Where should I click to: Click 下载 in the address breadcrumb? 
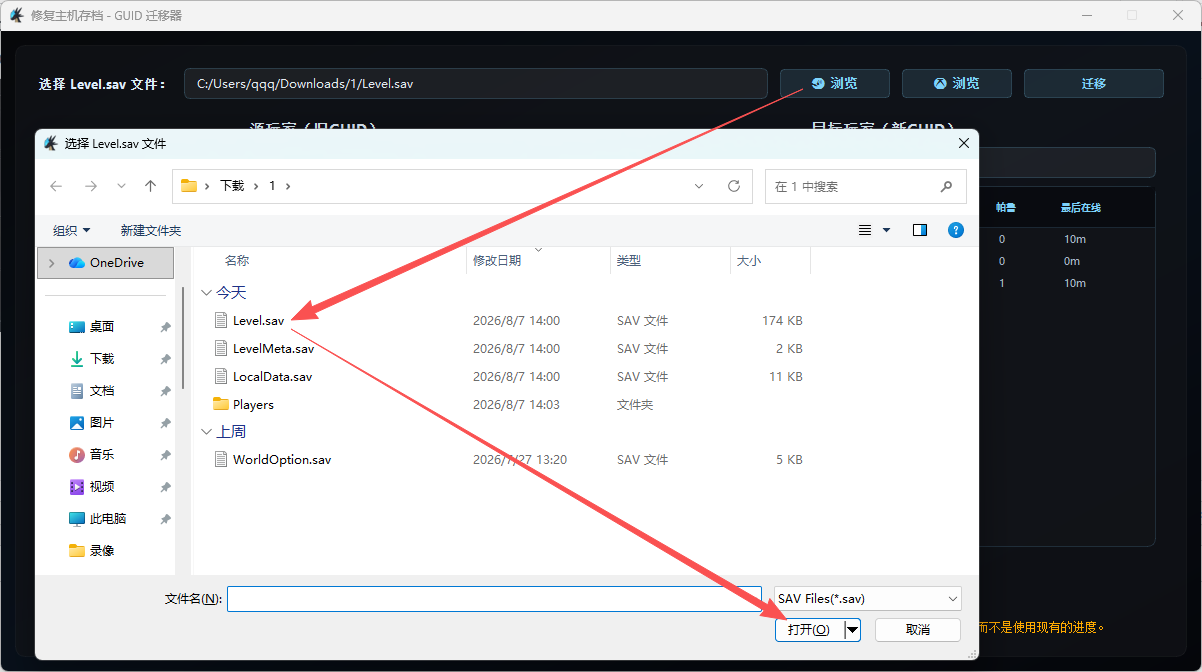click(232, 186)
